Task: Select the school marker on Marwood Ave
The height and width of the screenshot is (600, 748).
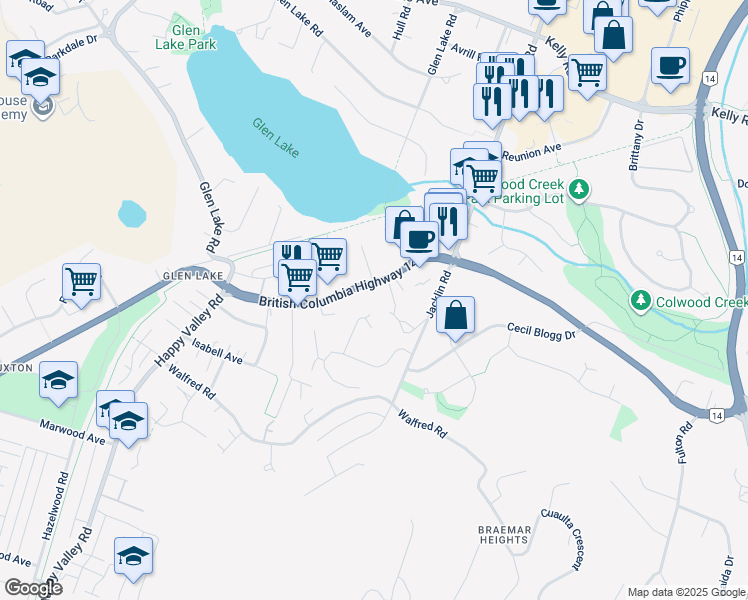Action: click(128, 422)
